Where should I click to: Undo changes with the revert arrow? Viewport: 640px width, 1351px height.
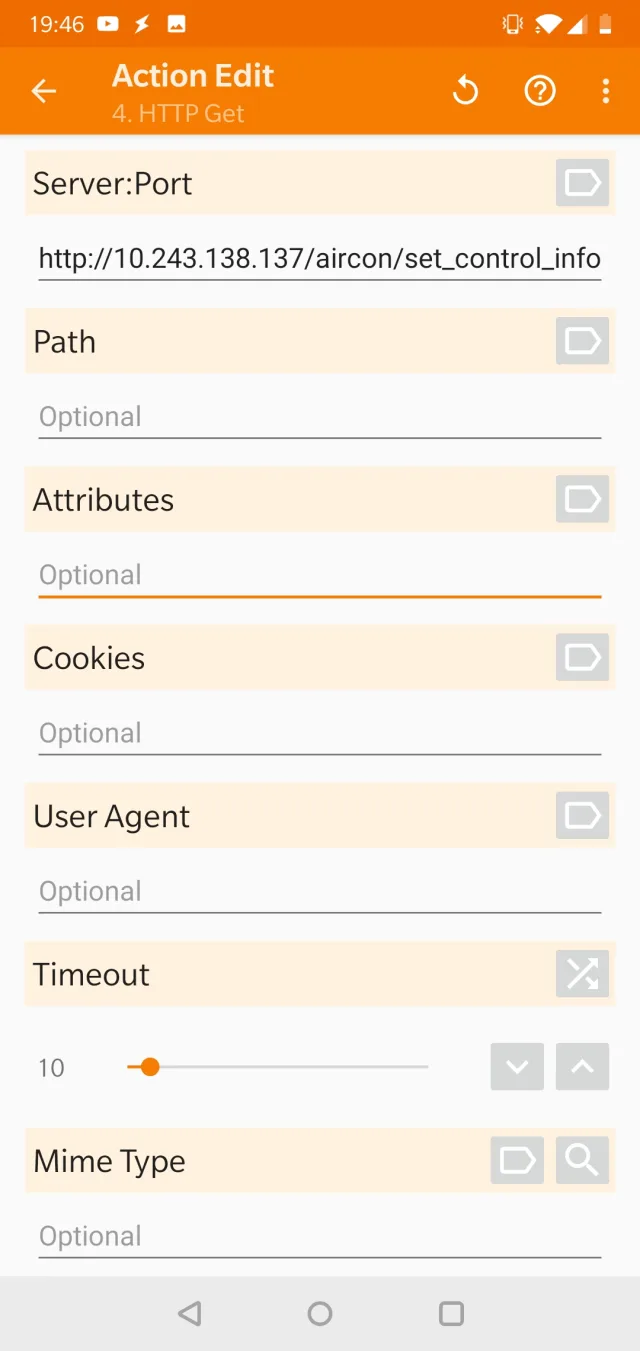[465, 90]
